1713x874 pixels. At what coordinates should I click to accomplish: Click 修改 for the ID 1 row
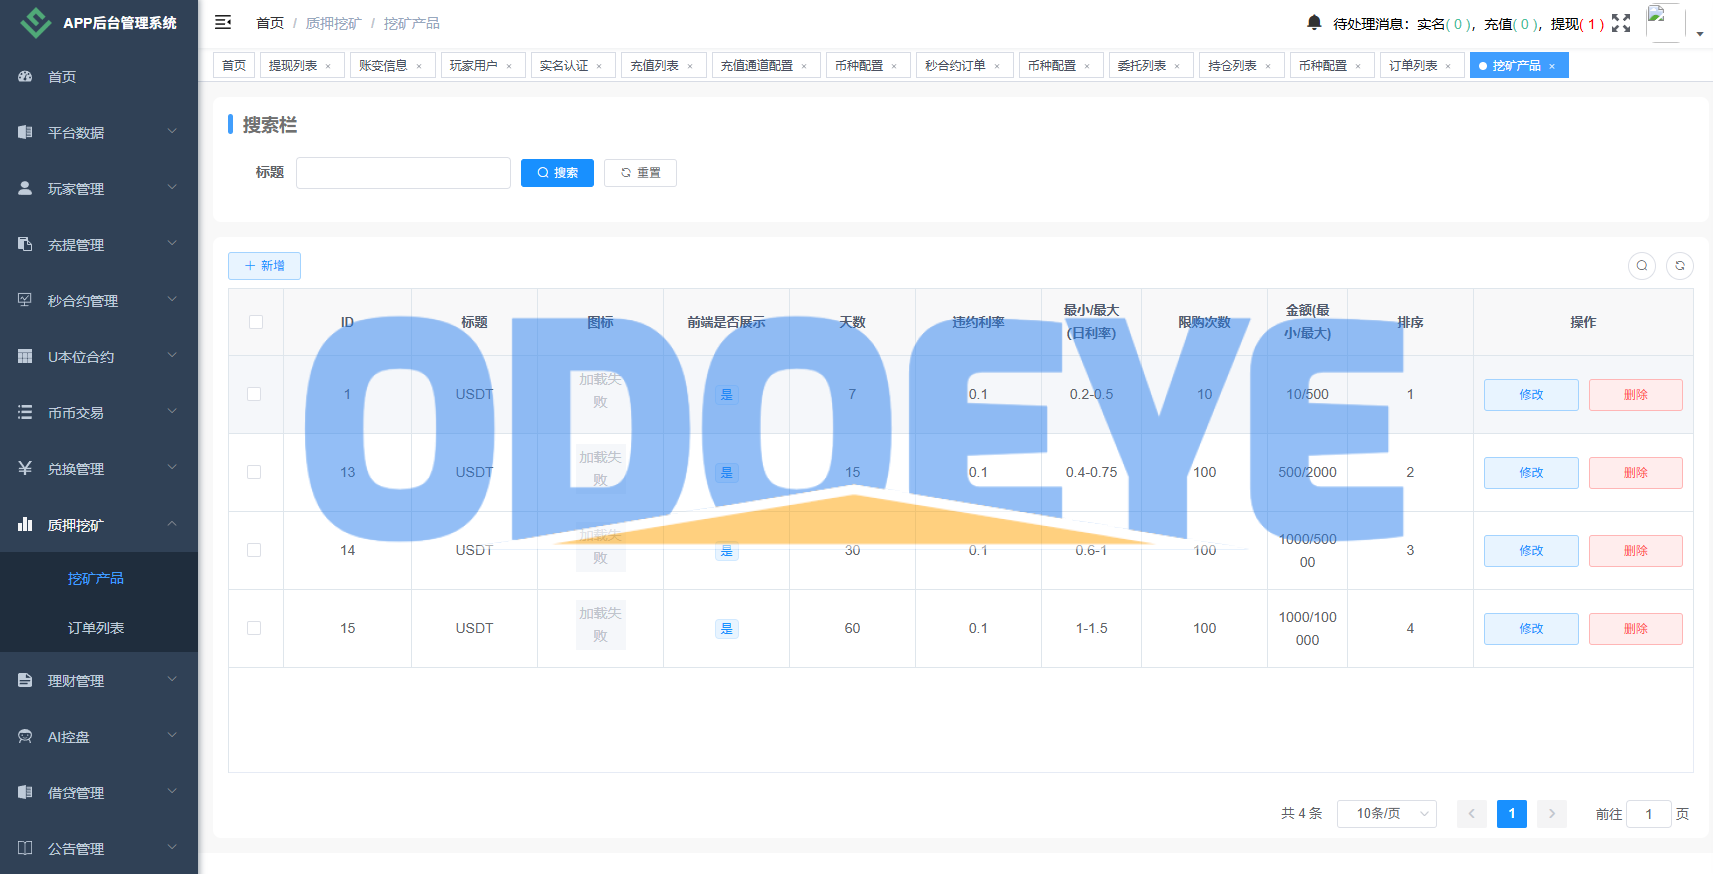(x=1531, y=395)
